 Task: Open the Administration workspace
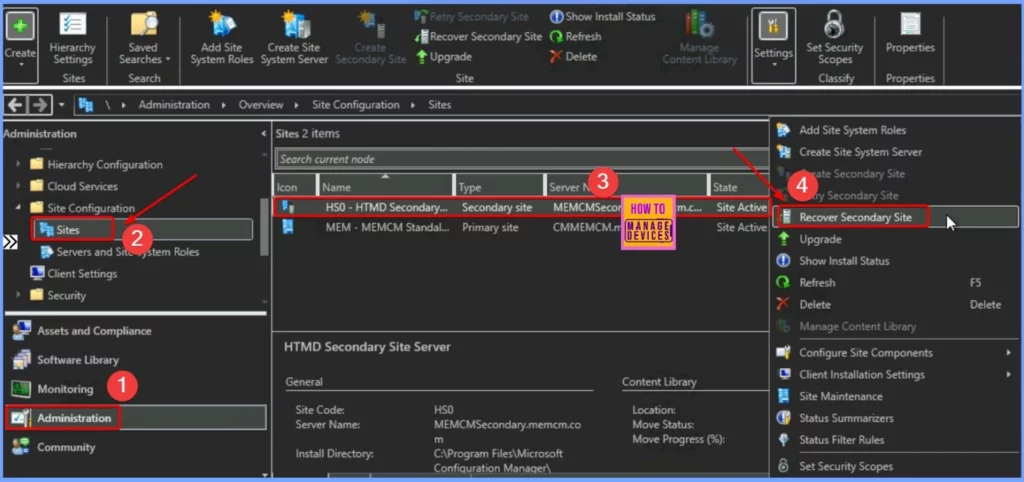tap(136, 418)
